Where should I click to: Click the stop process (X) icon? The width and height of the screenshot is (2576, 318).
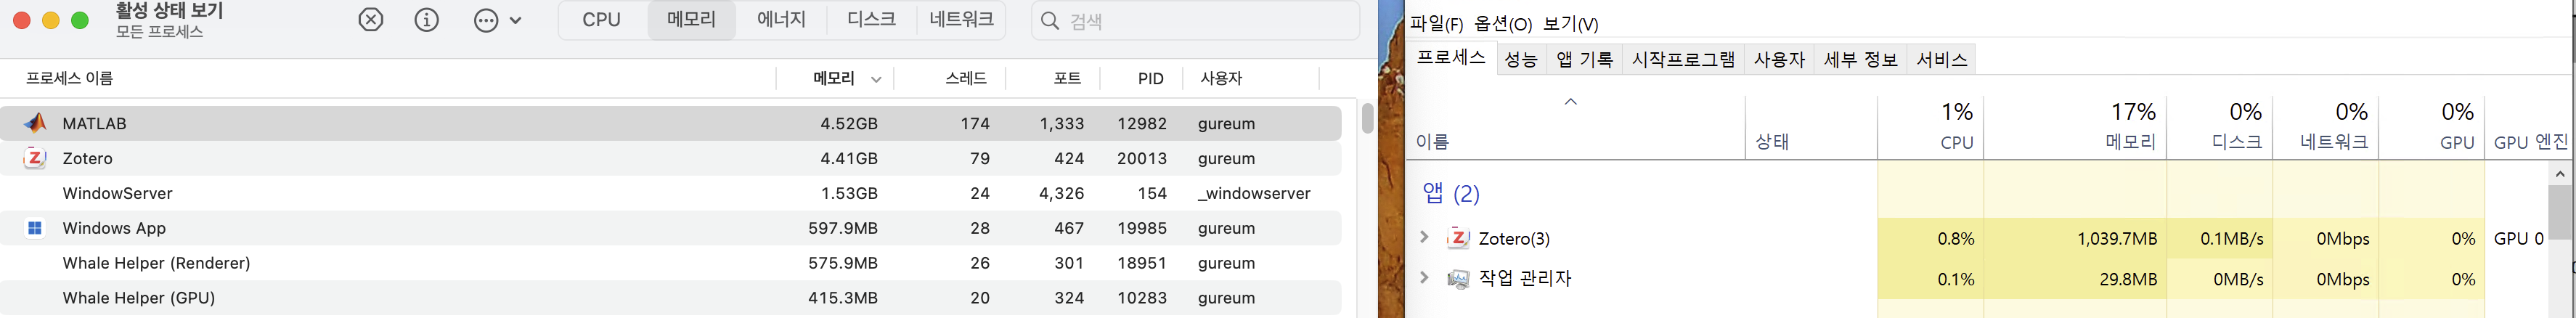point(371,20)
